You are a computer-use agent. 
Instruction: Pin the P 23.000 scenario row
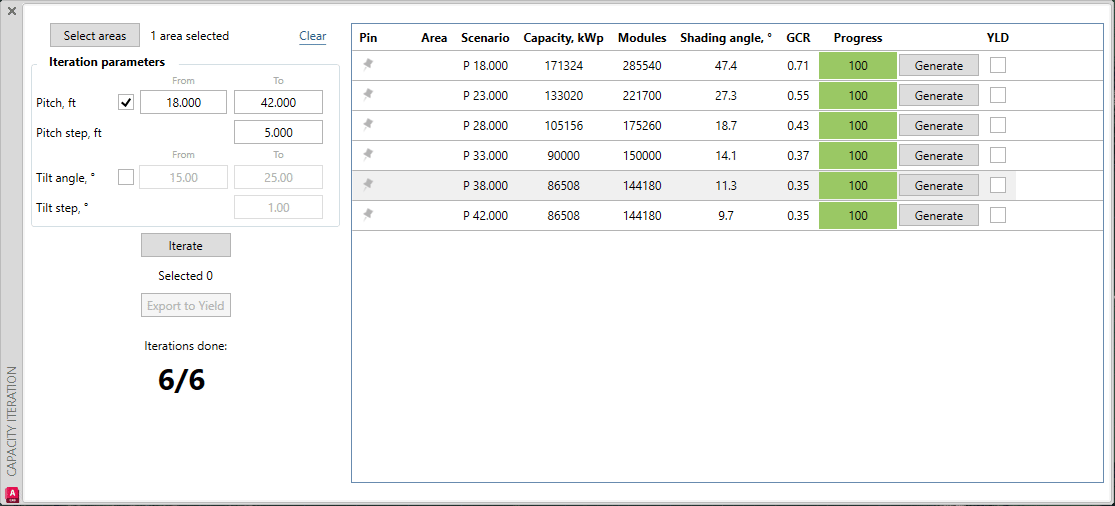click(x=368, y=95)
